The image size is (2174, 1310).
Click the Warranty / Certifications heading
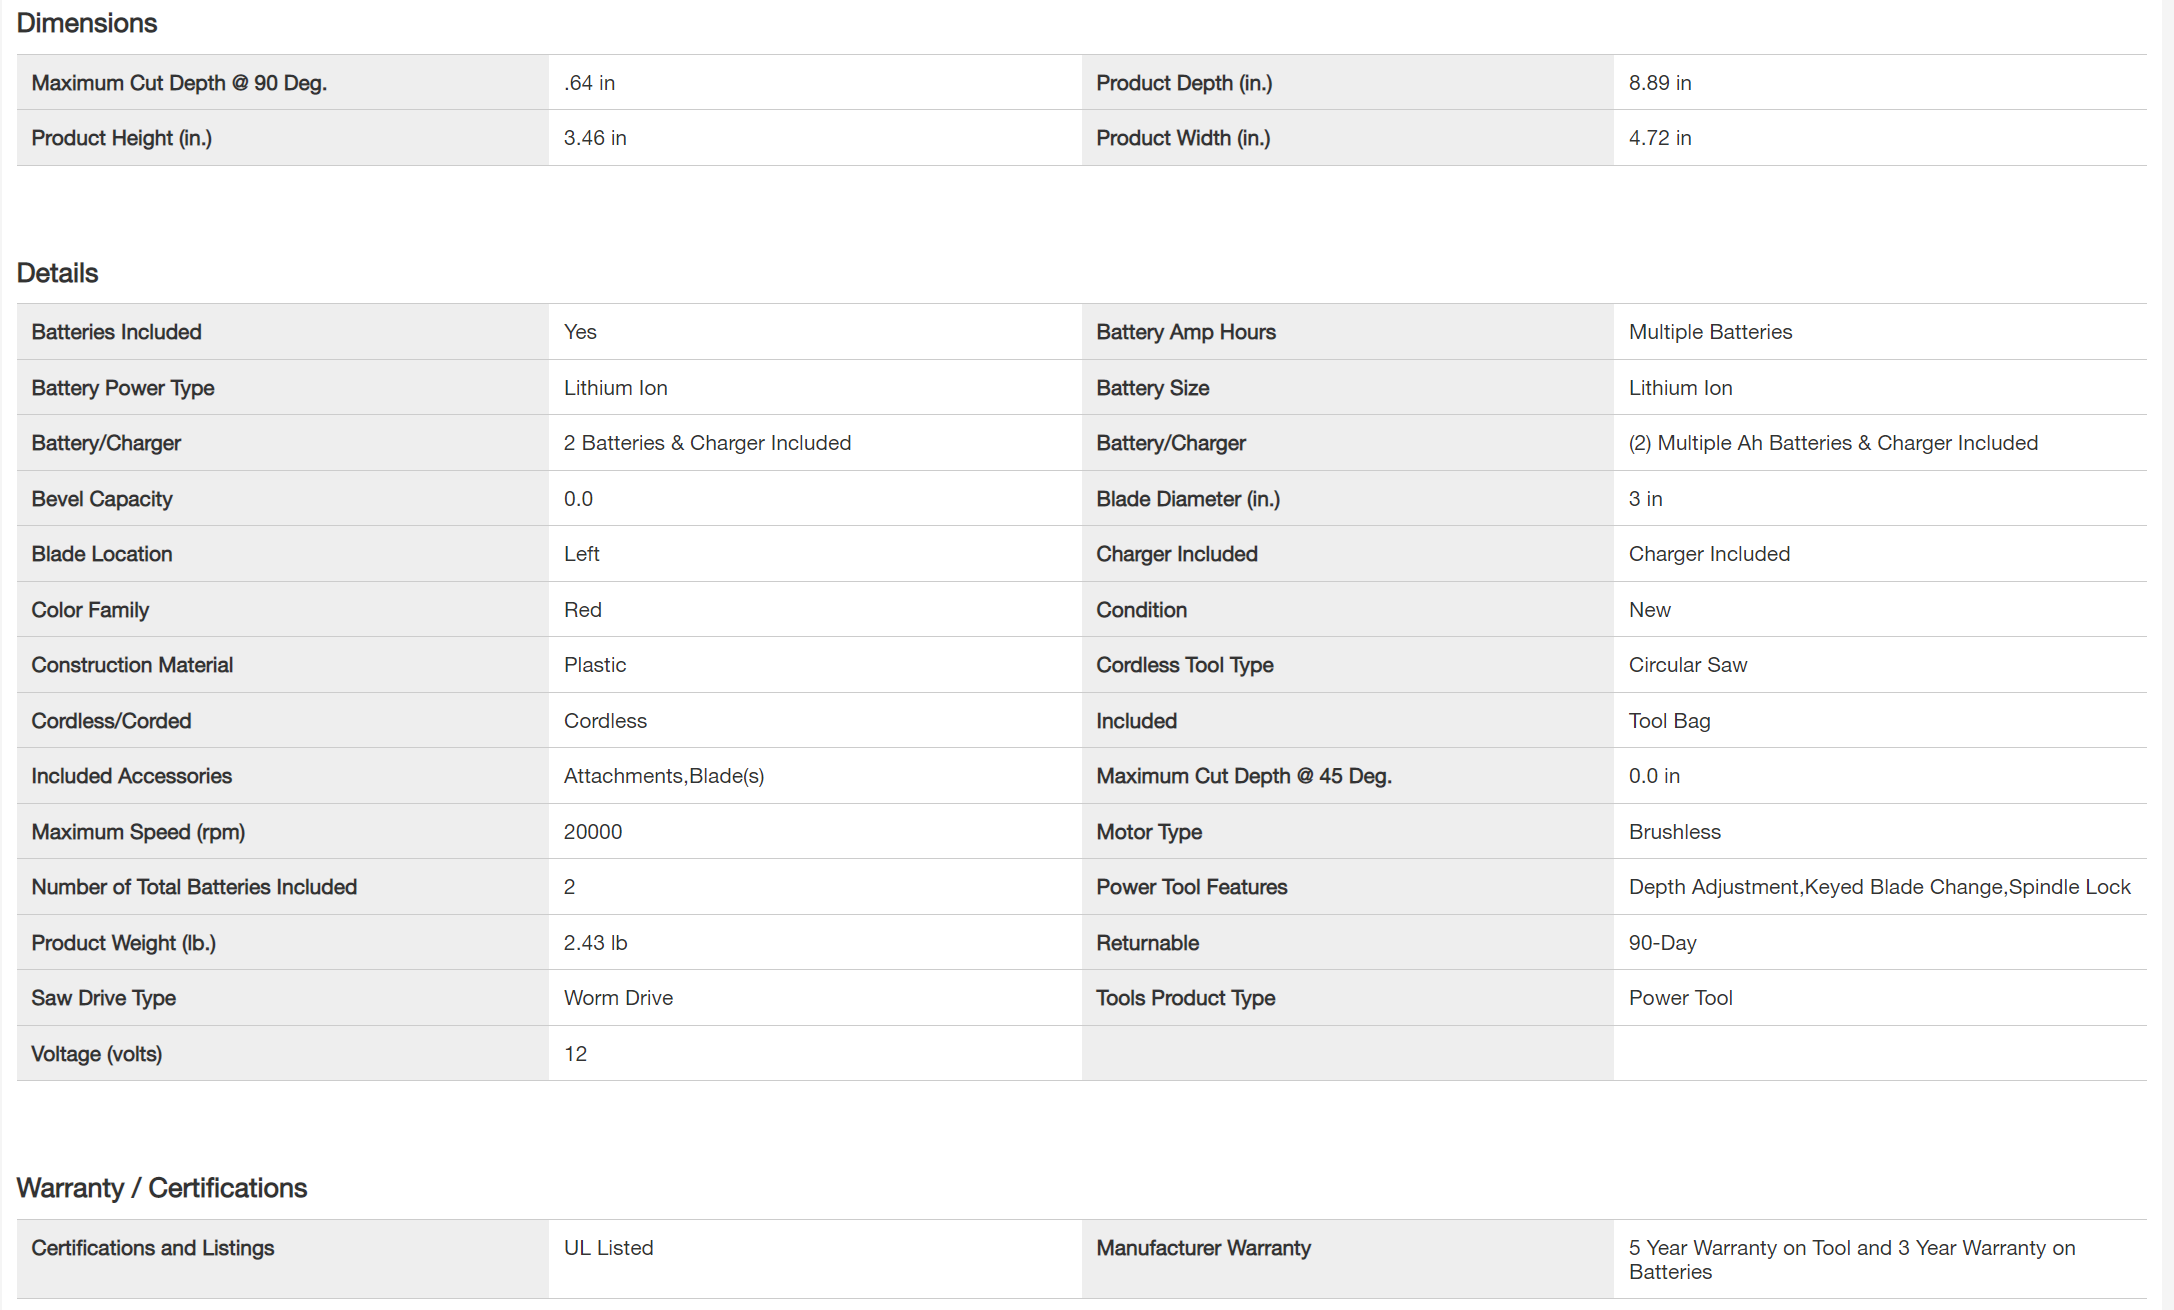[162, 1188]
